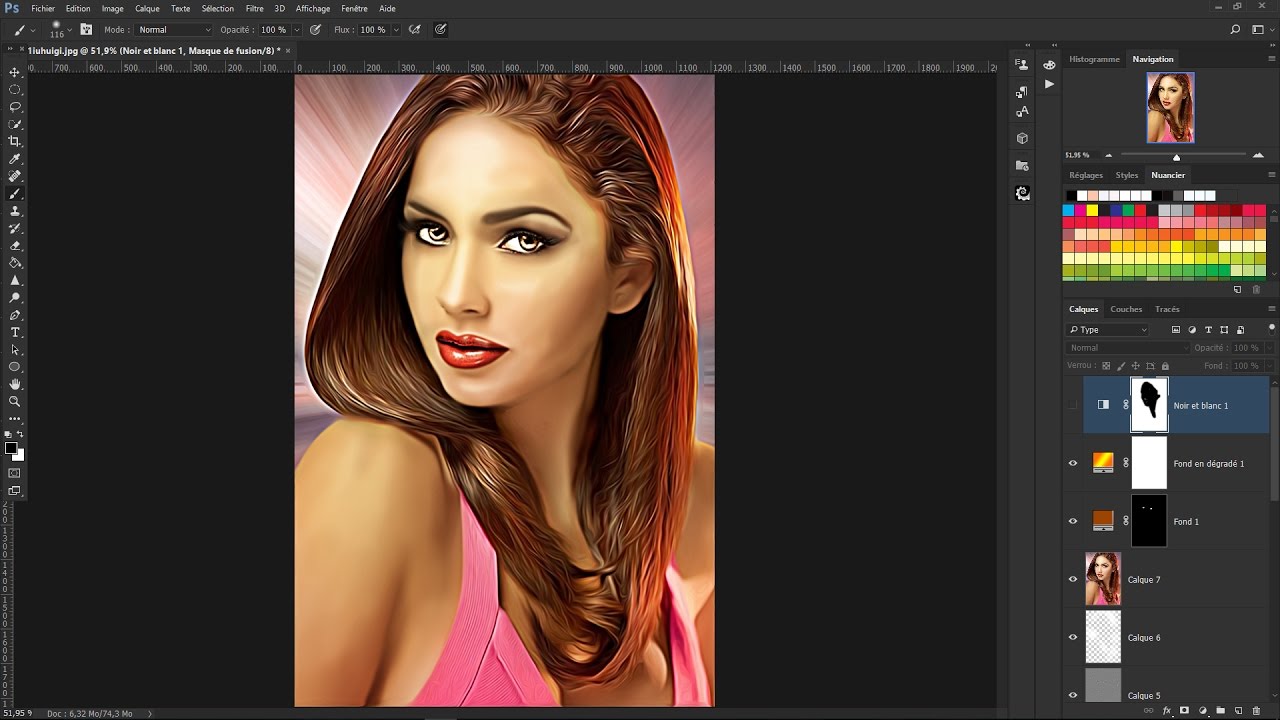This screenshot has height=720, width=1280.
Task: Select the Hand tool
Action: (x=15, y=384)
